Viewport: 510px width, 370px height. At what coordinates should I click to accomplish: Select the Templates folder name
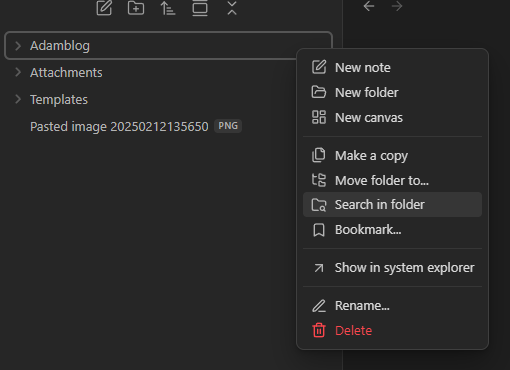(59, 99)
